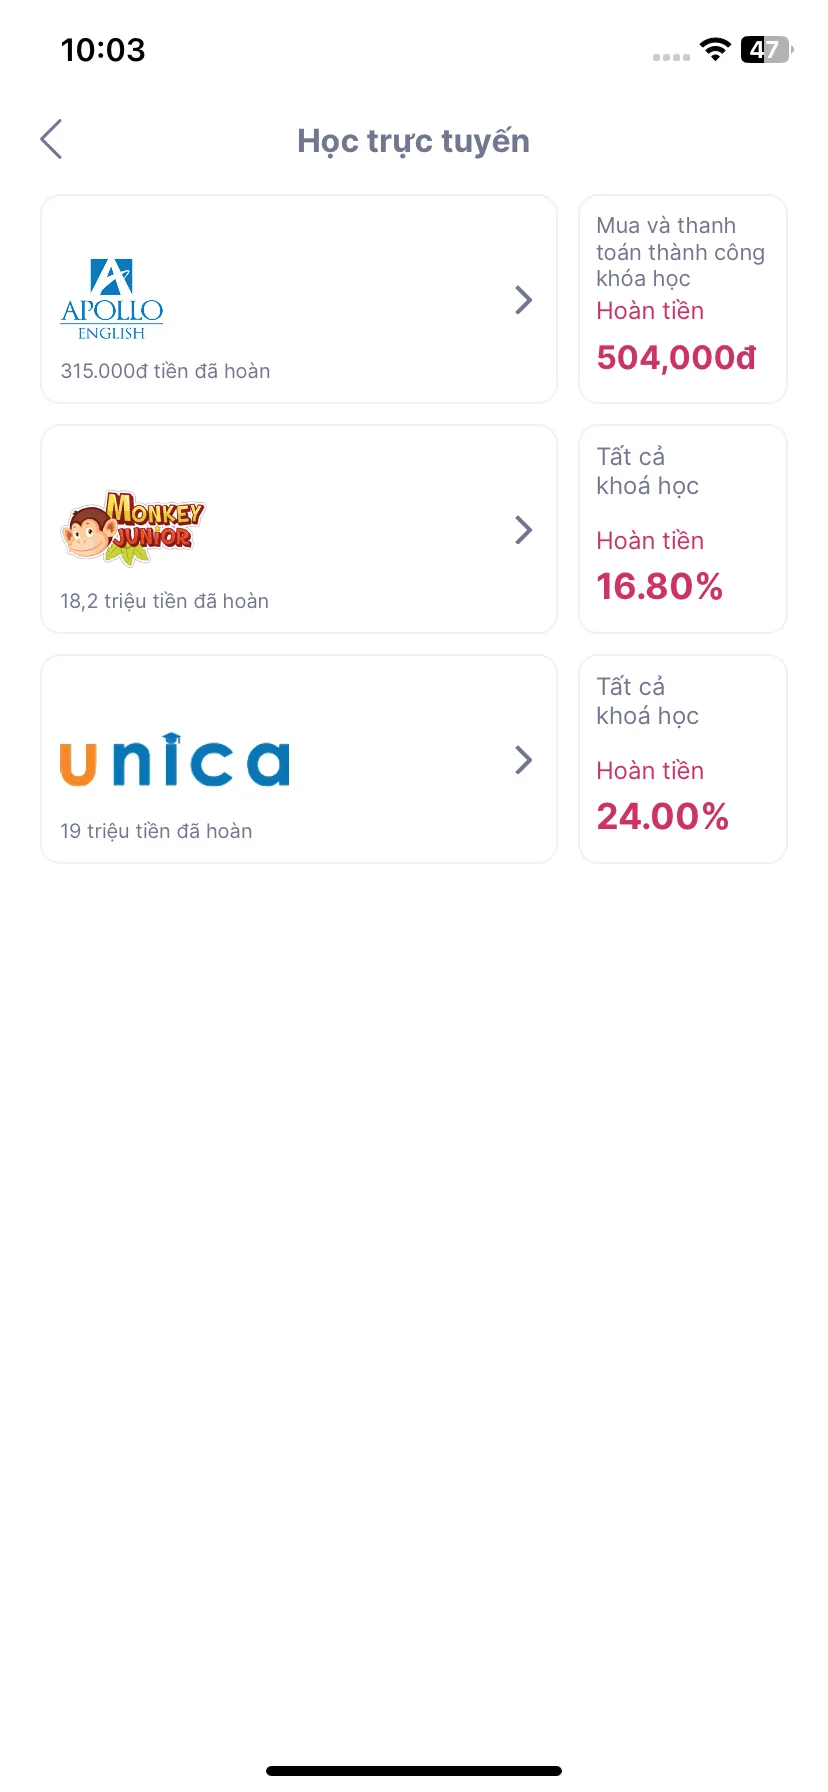The width and height of the screenshot is (828, 1792).
Task: Tap the cellular signal dots icon
Action: (671, 57)
